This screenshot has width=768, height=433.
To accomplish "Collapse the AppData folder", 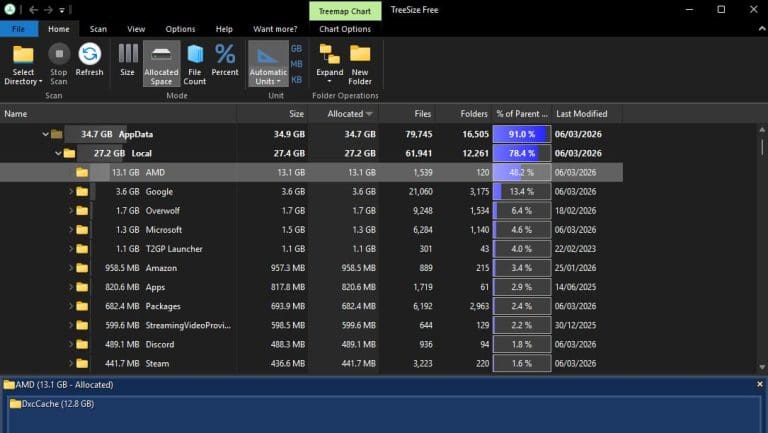I will [x=45, y=134].
